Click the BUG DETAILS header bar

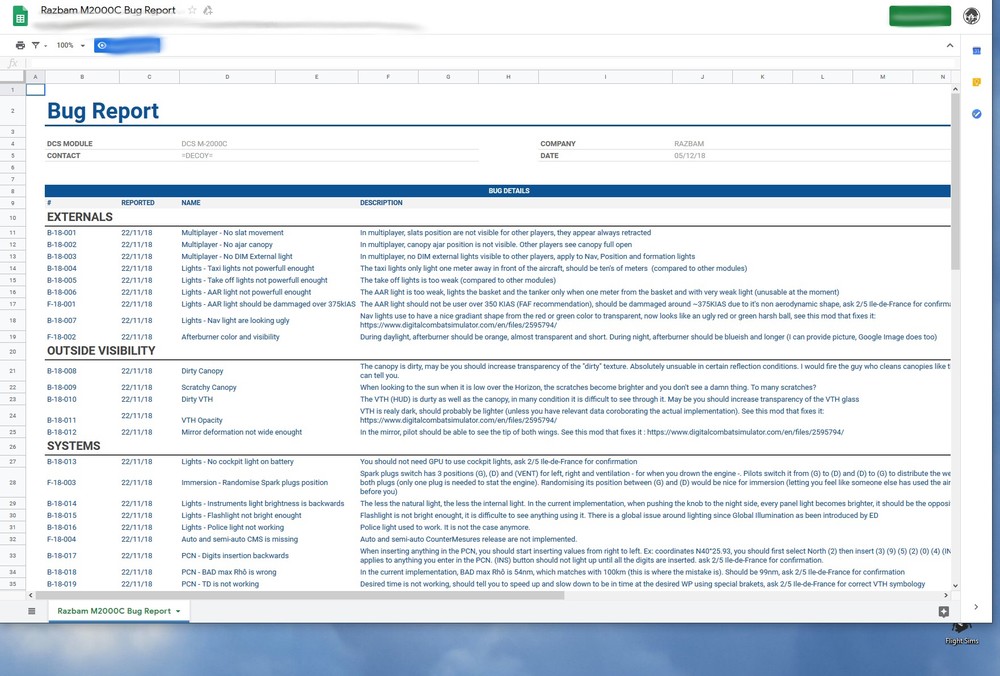497,191
